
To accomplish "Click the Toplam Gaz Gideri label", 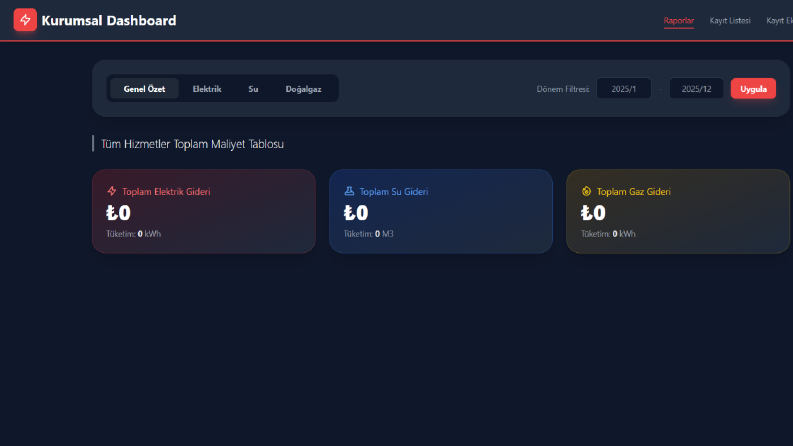I will coord(634,192).
